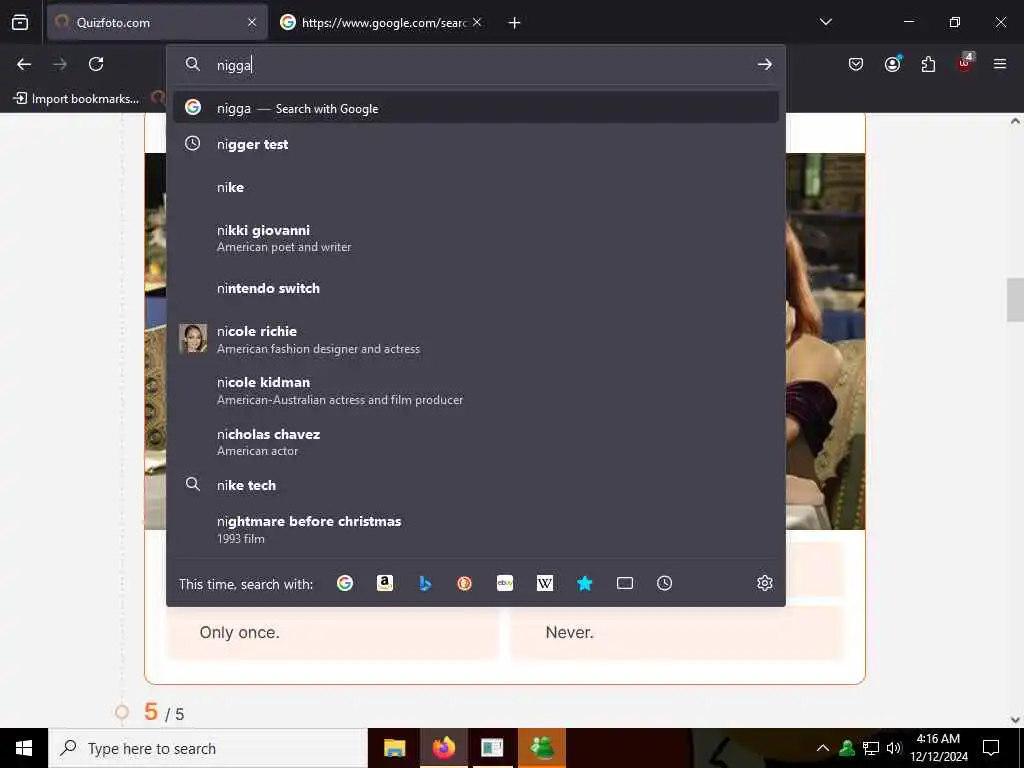This screenshot has height=768, width=1024.
Task: Open the green people app on the taskbar
Action: tap(542, 748)
